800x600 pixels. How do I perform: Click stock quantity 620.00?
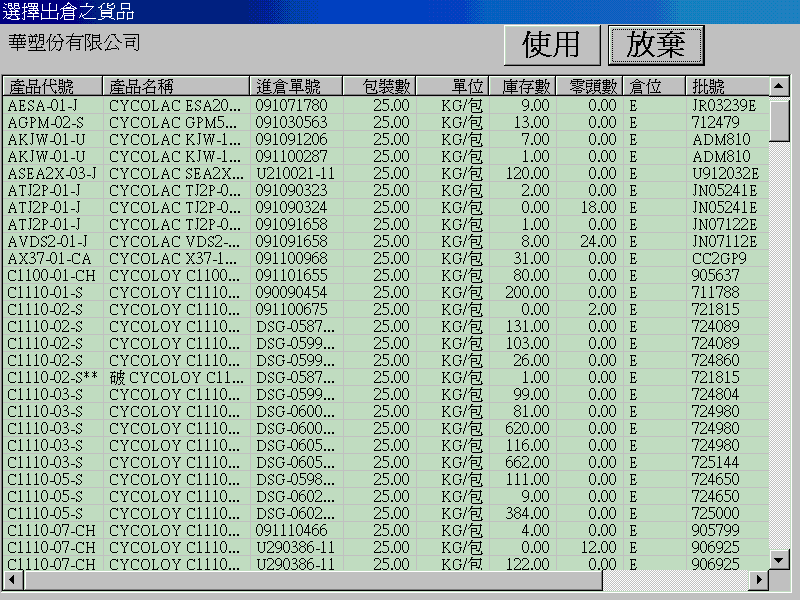pyautogui.click(x=528, y=429)
